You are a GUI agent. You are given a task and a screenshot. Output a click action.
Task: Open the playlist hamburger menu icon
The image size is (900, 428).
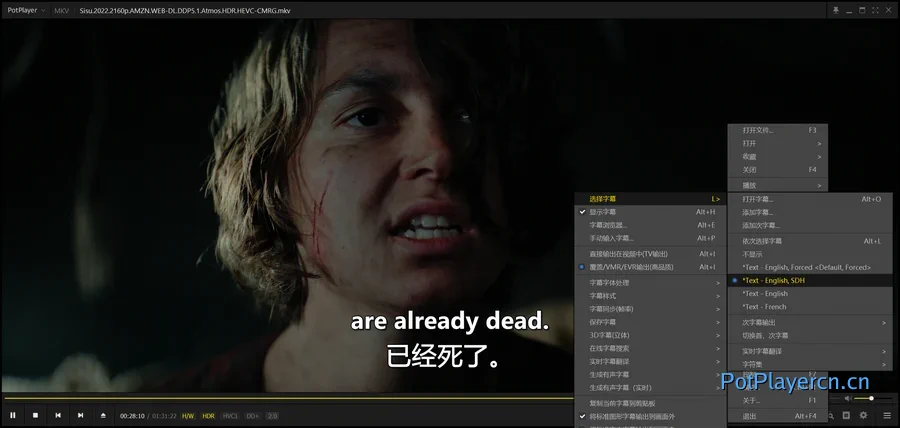887,415
